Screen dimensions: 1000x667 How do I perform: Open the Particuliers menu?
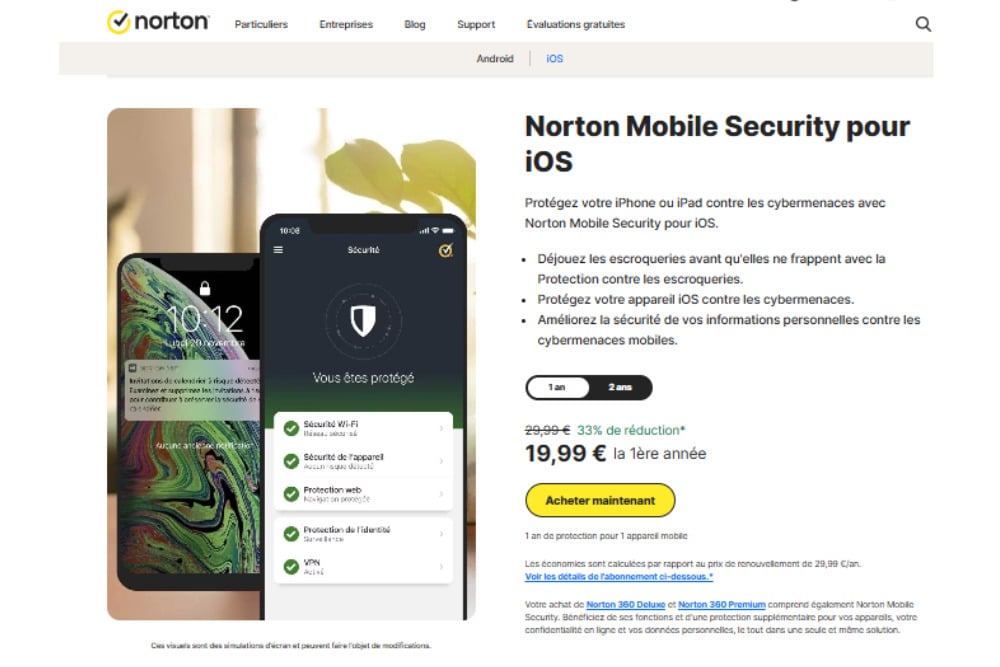(x=261, y=24)
